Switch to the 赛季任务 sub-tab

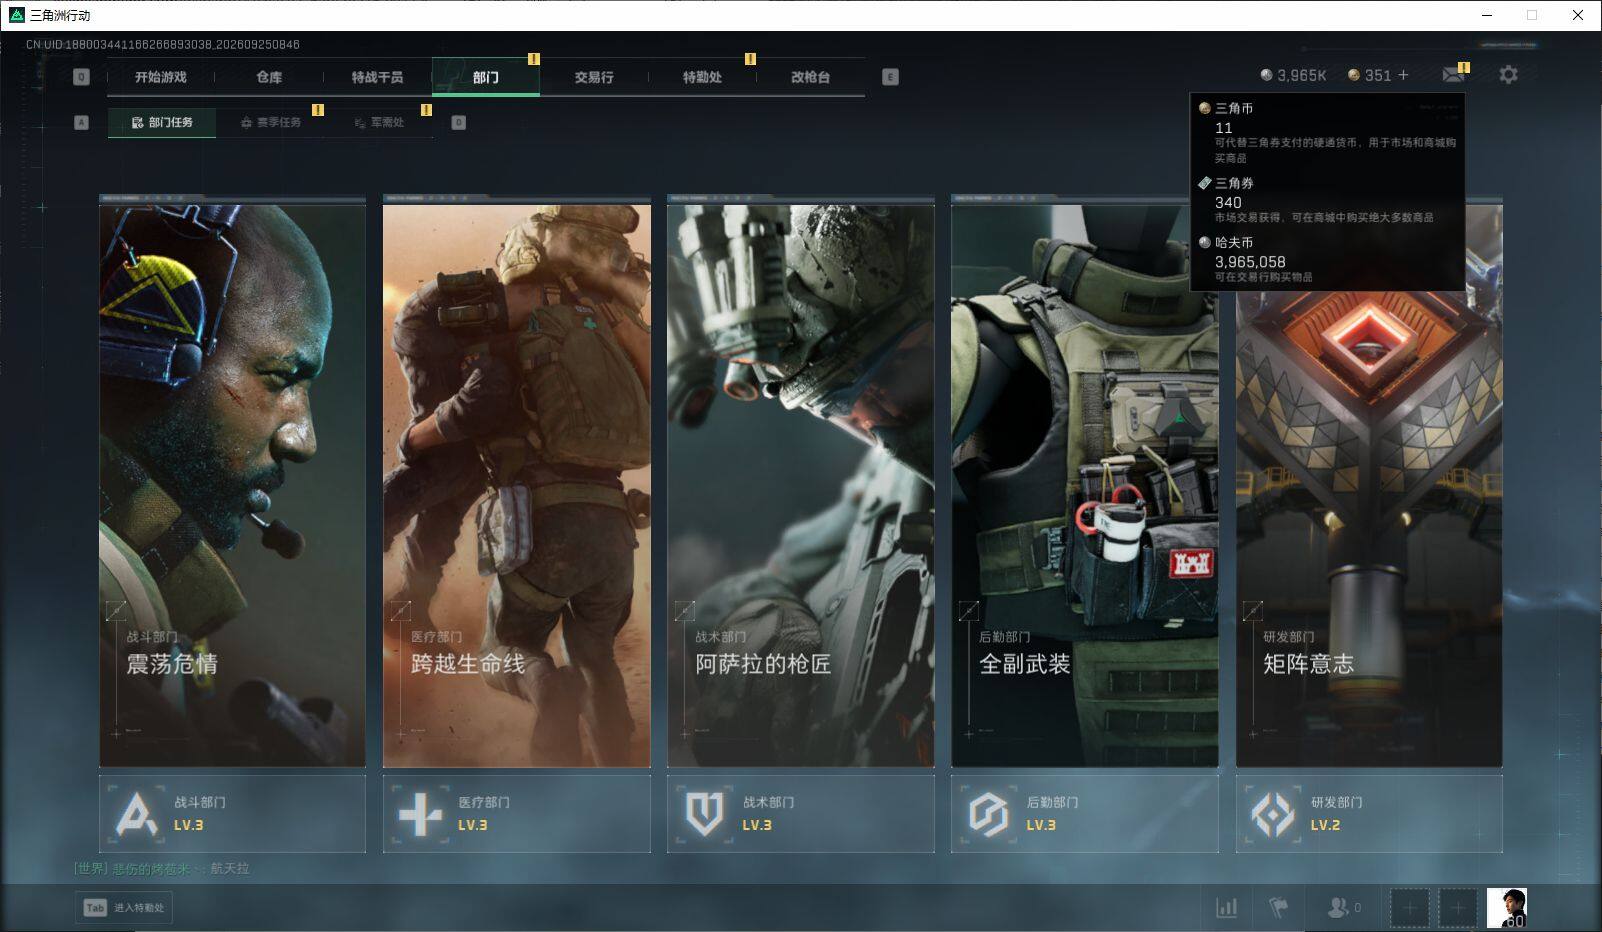click(270, 122)
